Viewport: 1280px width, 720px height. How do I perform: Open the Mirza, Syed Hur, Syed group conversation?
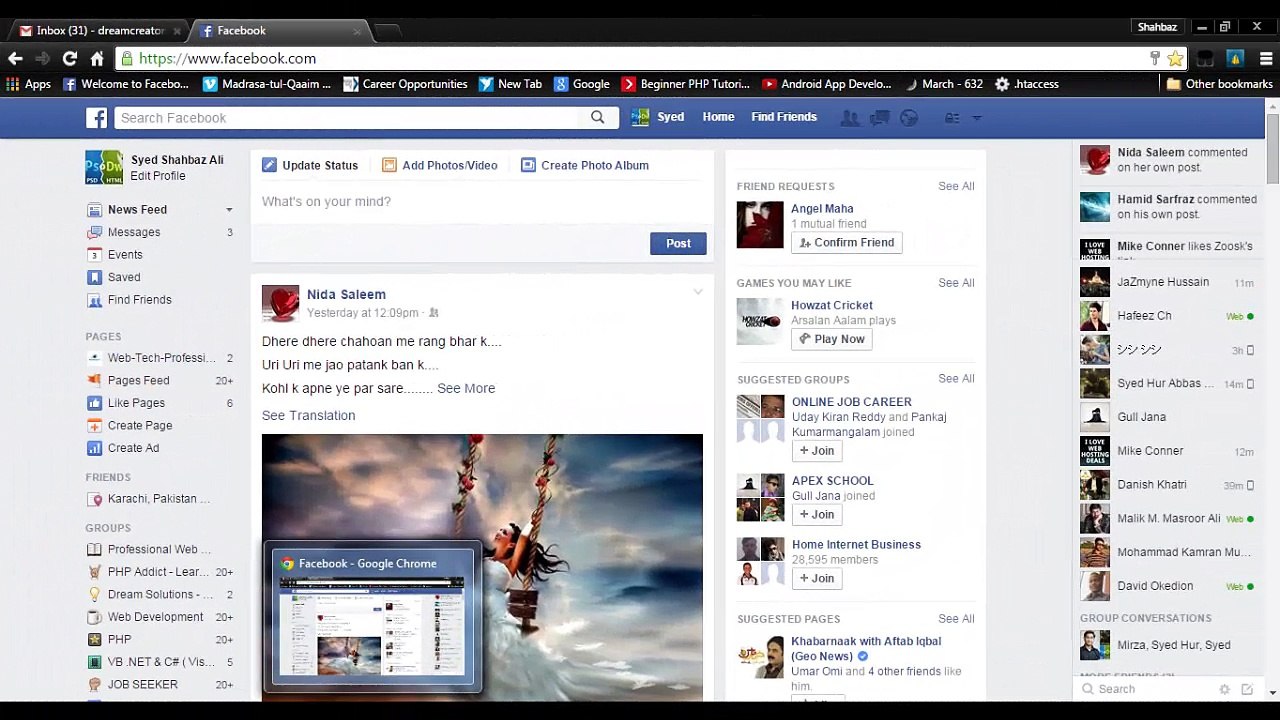(1167, 645)
